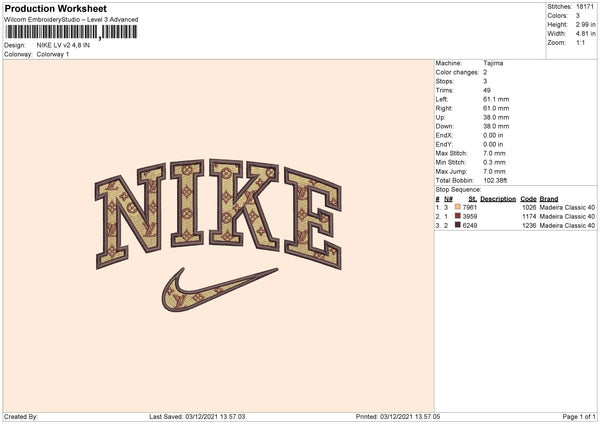Viewport: 600px width, 424px height.
Task: Click the 'Max Jump:' label
Action: 450,171
